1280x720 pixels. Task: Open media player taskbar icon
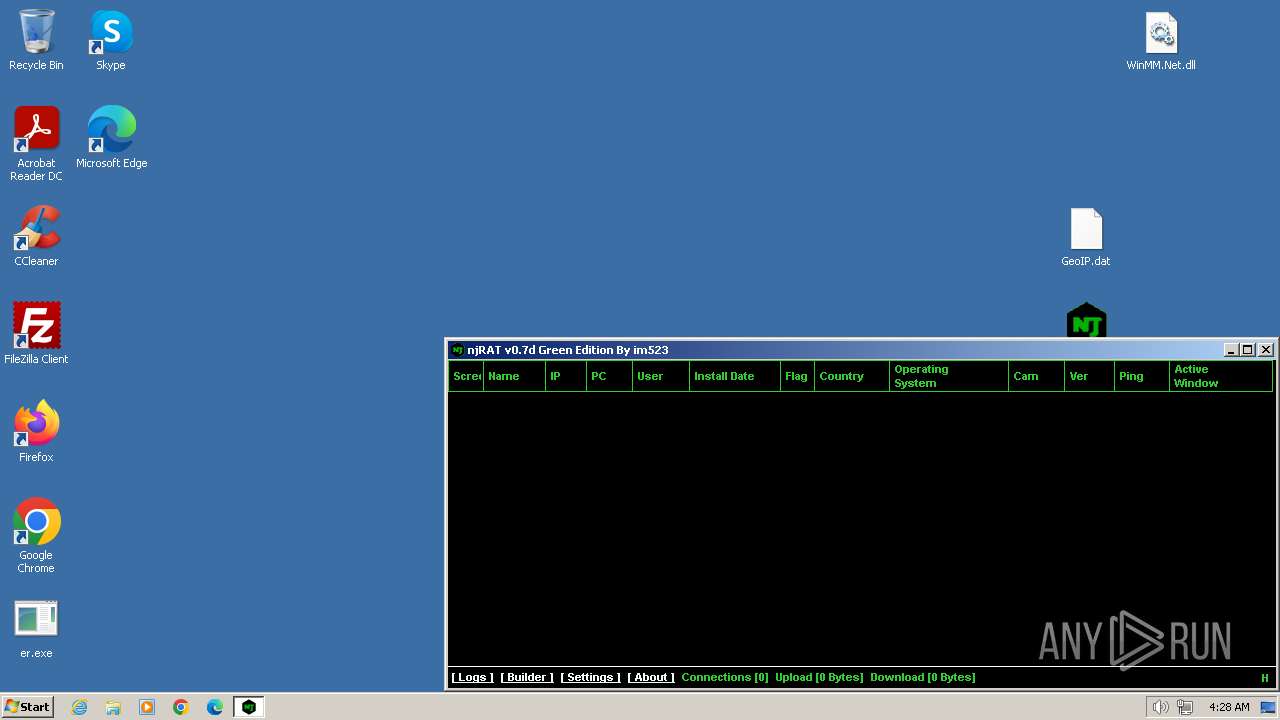(147, 707)
